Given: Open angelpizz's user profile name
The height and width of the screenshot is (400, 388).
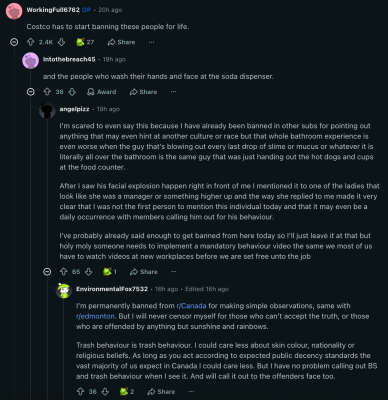Looking at the screenshot, I should pyautogui.click(x=74, y=109).
